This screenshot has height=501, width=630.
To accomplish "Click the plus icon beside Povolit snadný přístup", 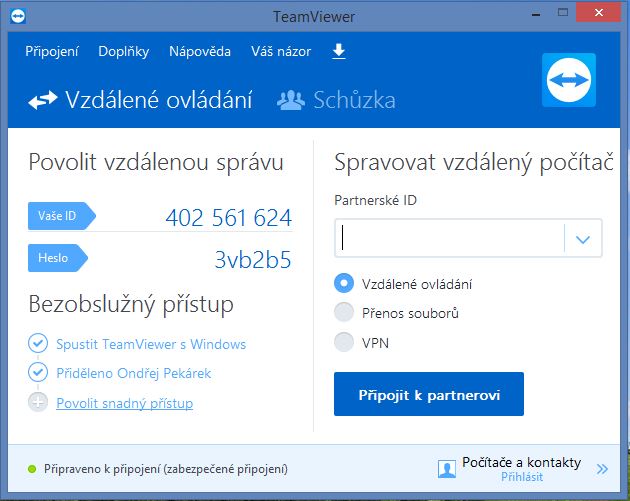I will (x=38, y=402).
